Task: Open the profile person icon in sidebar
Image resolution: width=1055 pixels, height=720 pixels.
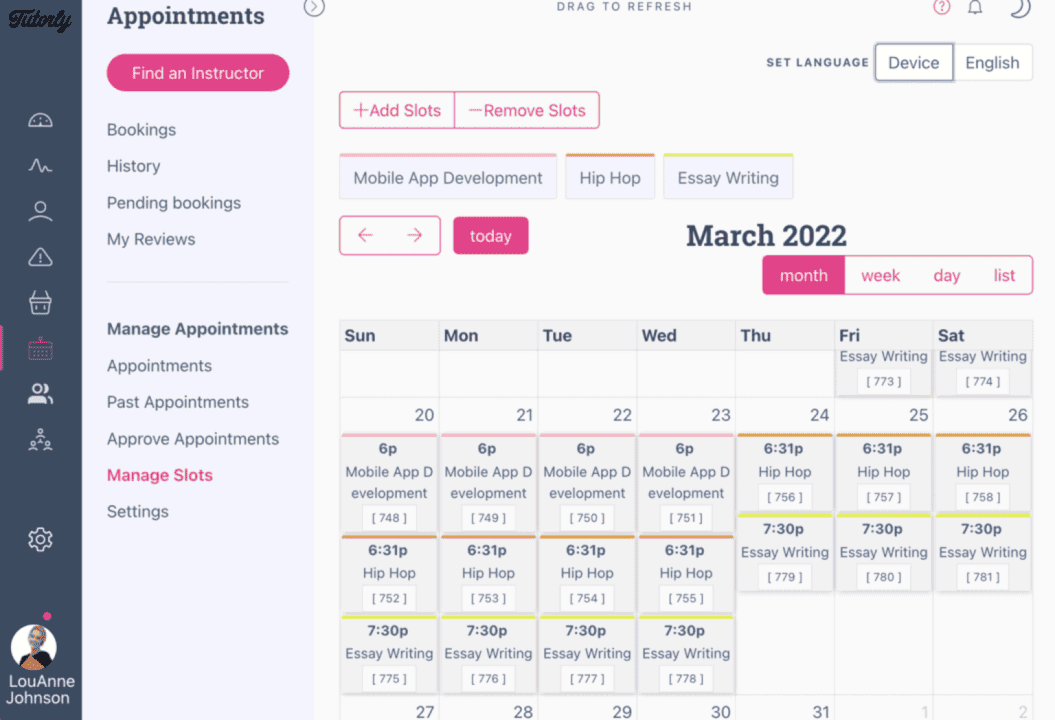Action: pyautogui.click(x=40, y=211)
